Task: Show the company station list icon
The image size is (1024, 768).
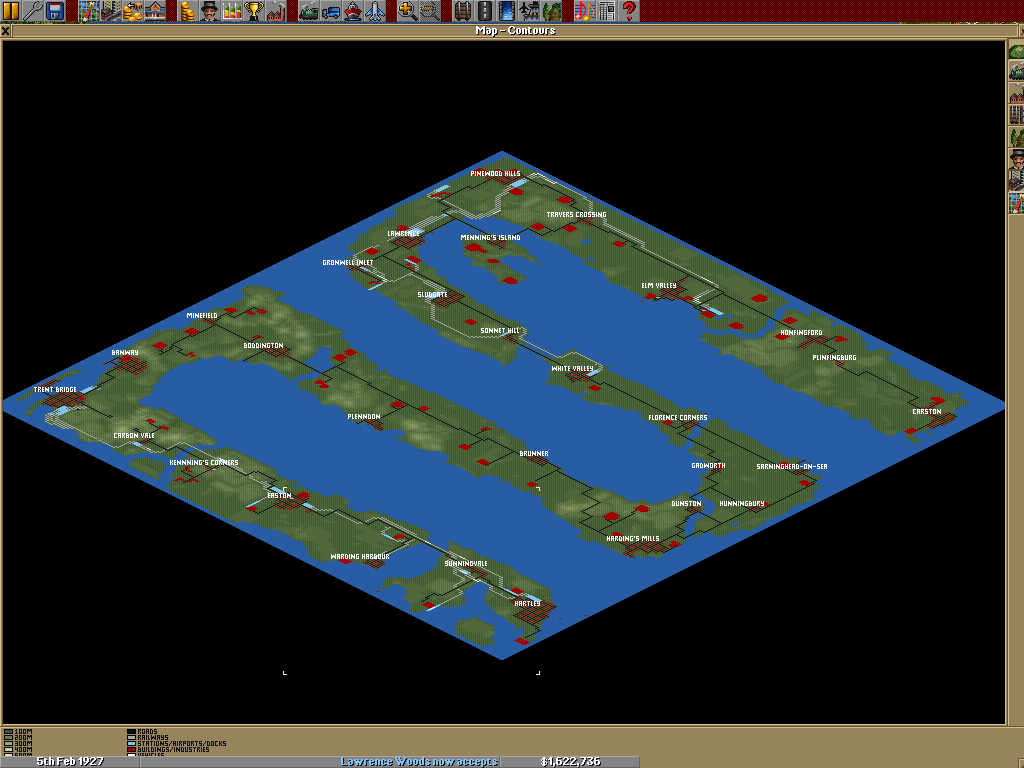Action: click(x=155, y=10)
